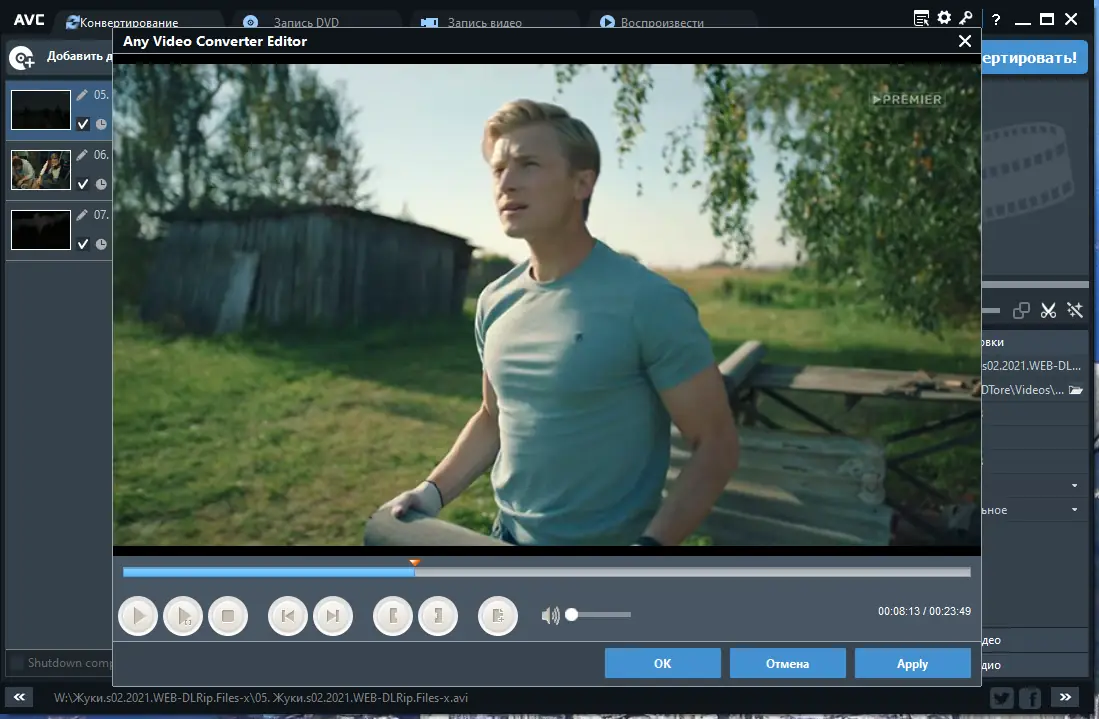The image size is (1099, 719).
Task: Close the Any Video Converter Editor dialog
Action: pos(965,41)
